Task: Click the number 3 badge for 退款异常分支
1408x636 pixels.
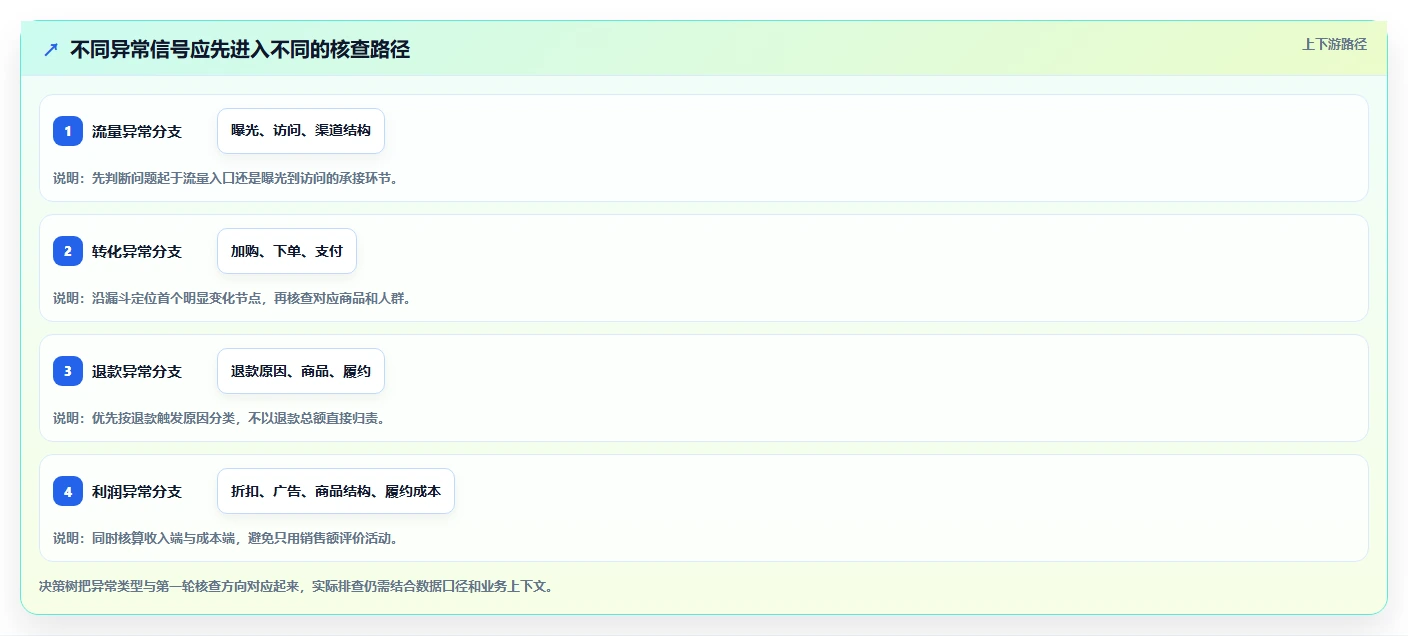Action: (68, 371)
